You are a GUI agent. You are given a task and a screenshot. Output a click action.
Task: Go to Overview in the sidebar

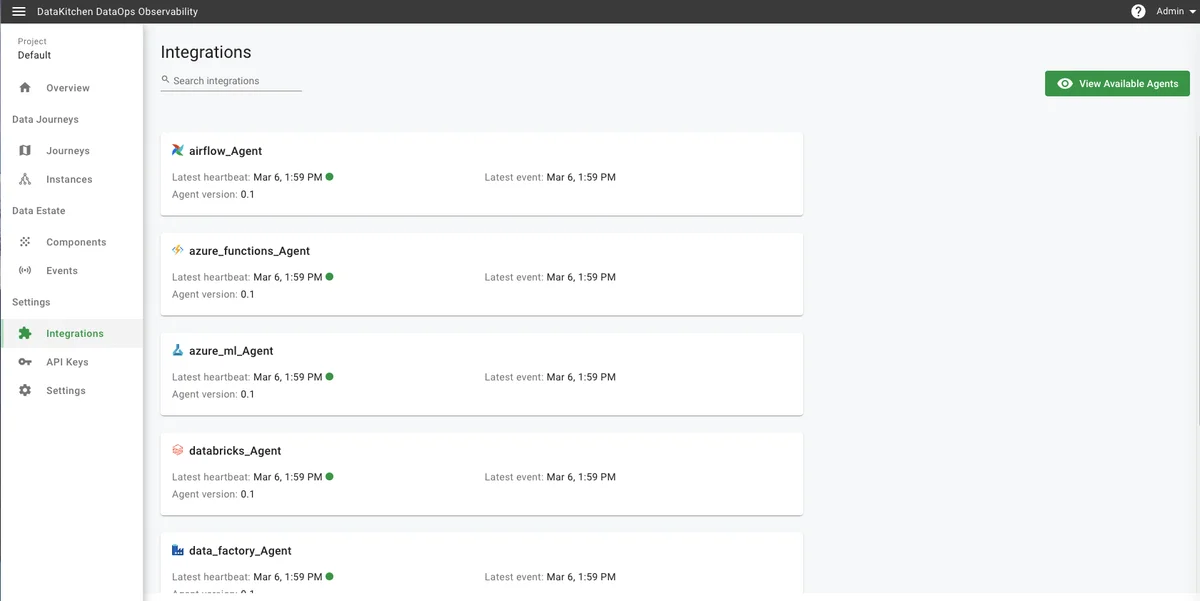pos(67,88)
